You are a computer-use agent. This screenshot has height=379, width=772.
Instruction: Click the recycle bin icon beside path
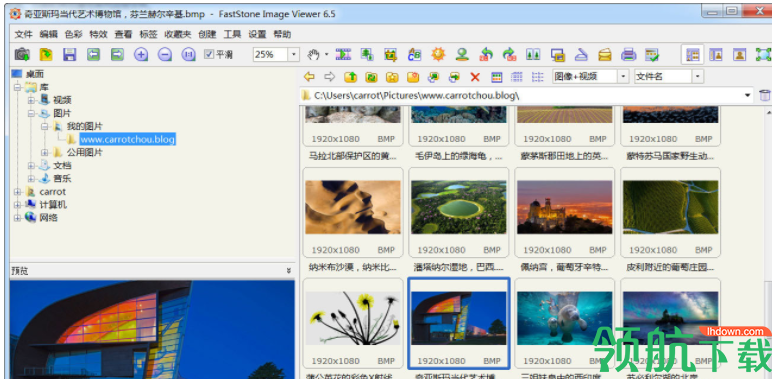click(x=764, y=95)
